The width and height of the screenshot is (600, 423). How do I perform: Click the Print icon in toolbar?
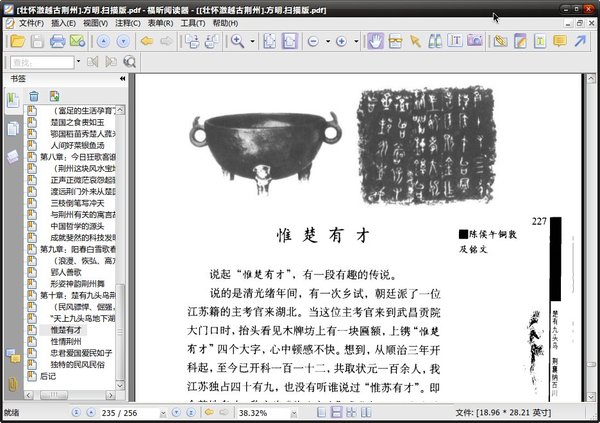[x=58, y=41]
